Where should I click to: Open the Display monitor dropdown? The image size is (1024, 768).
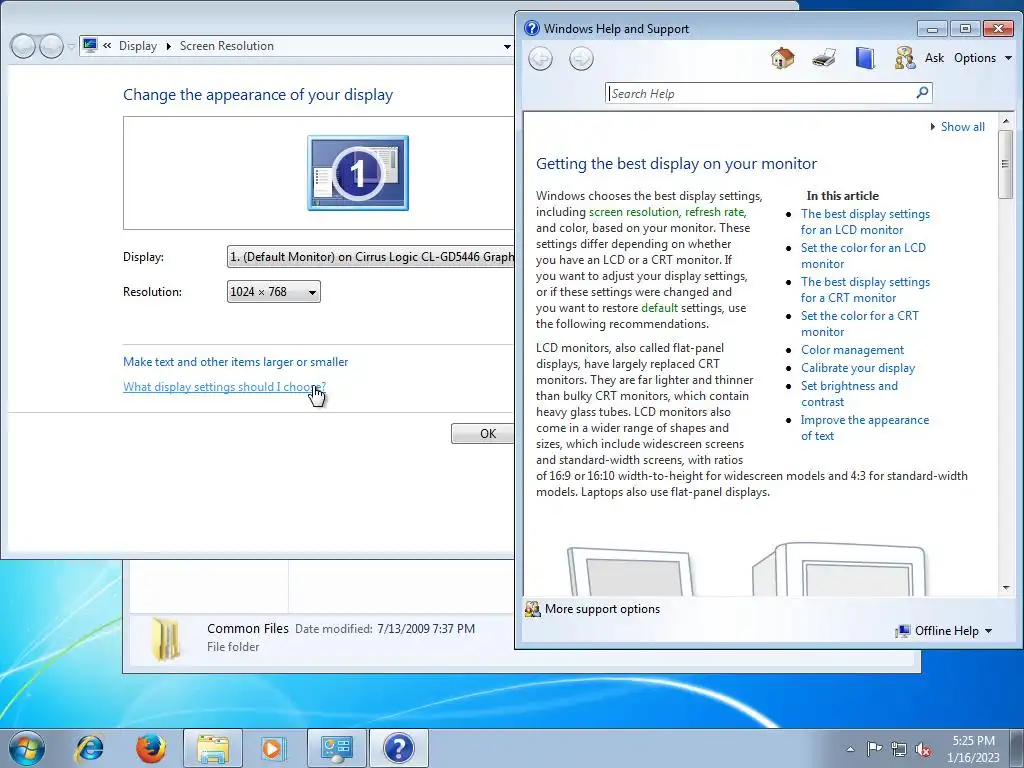coord(370,257)
